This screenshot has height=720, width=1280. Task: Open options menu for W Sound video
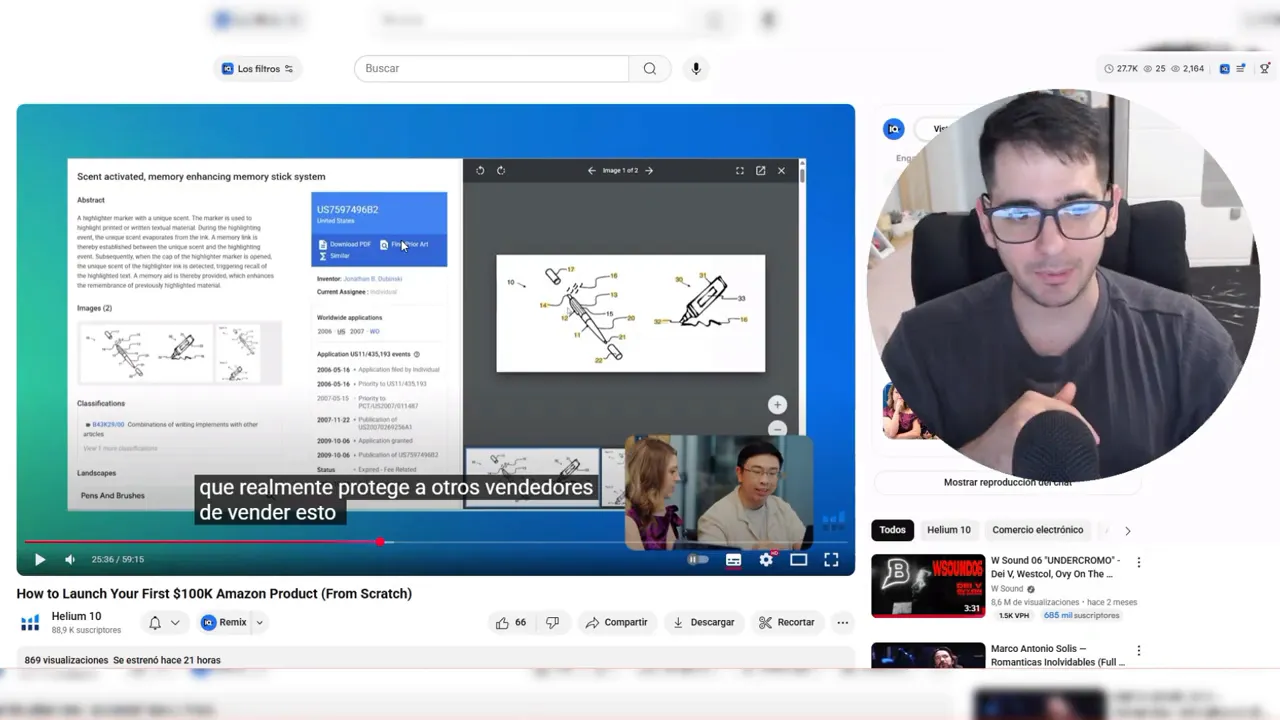[1138, 563]
